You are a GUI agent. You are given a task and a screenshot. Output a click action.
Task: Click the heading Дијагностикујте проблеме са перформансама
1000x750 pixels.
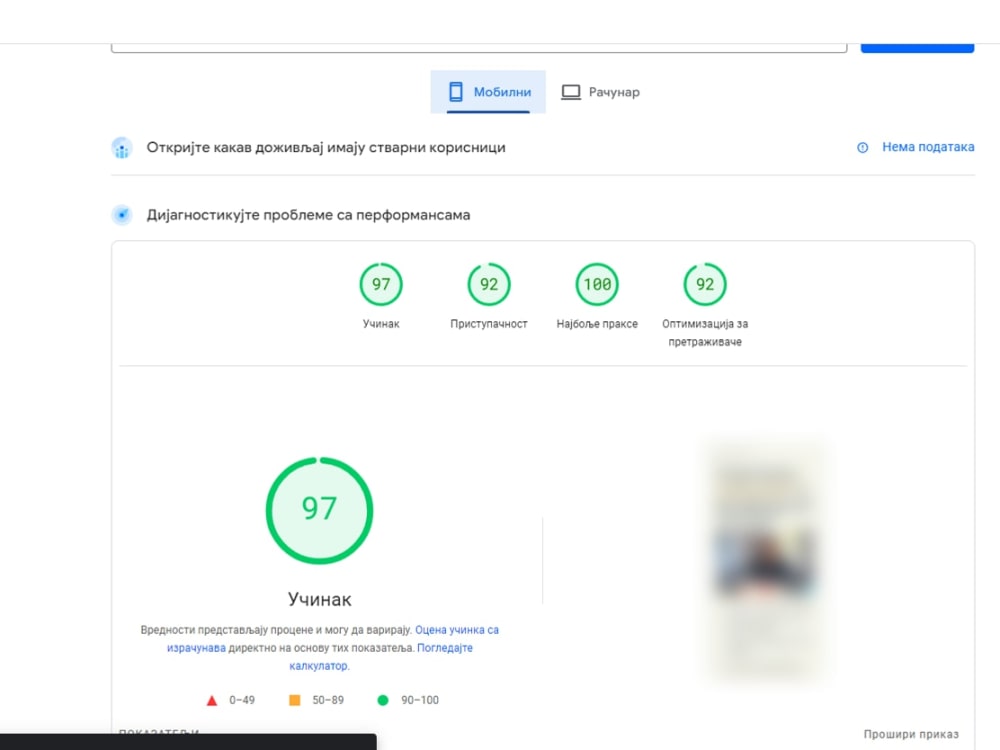[x=309, y=215]
